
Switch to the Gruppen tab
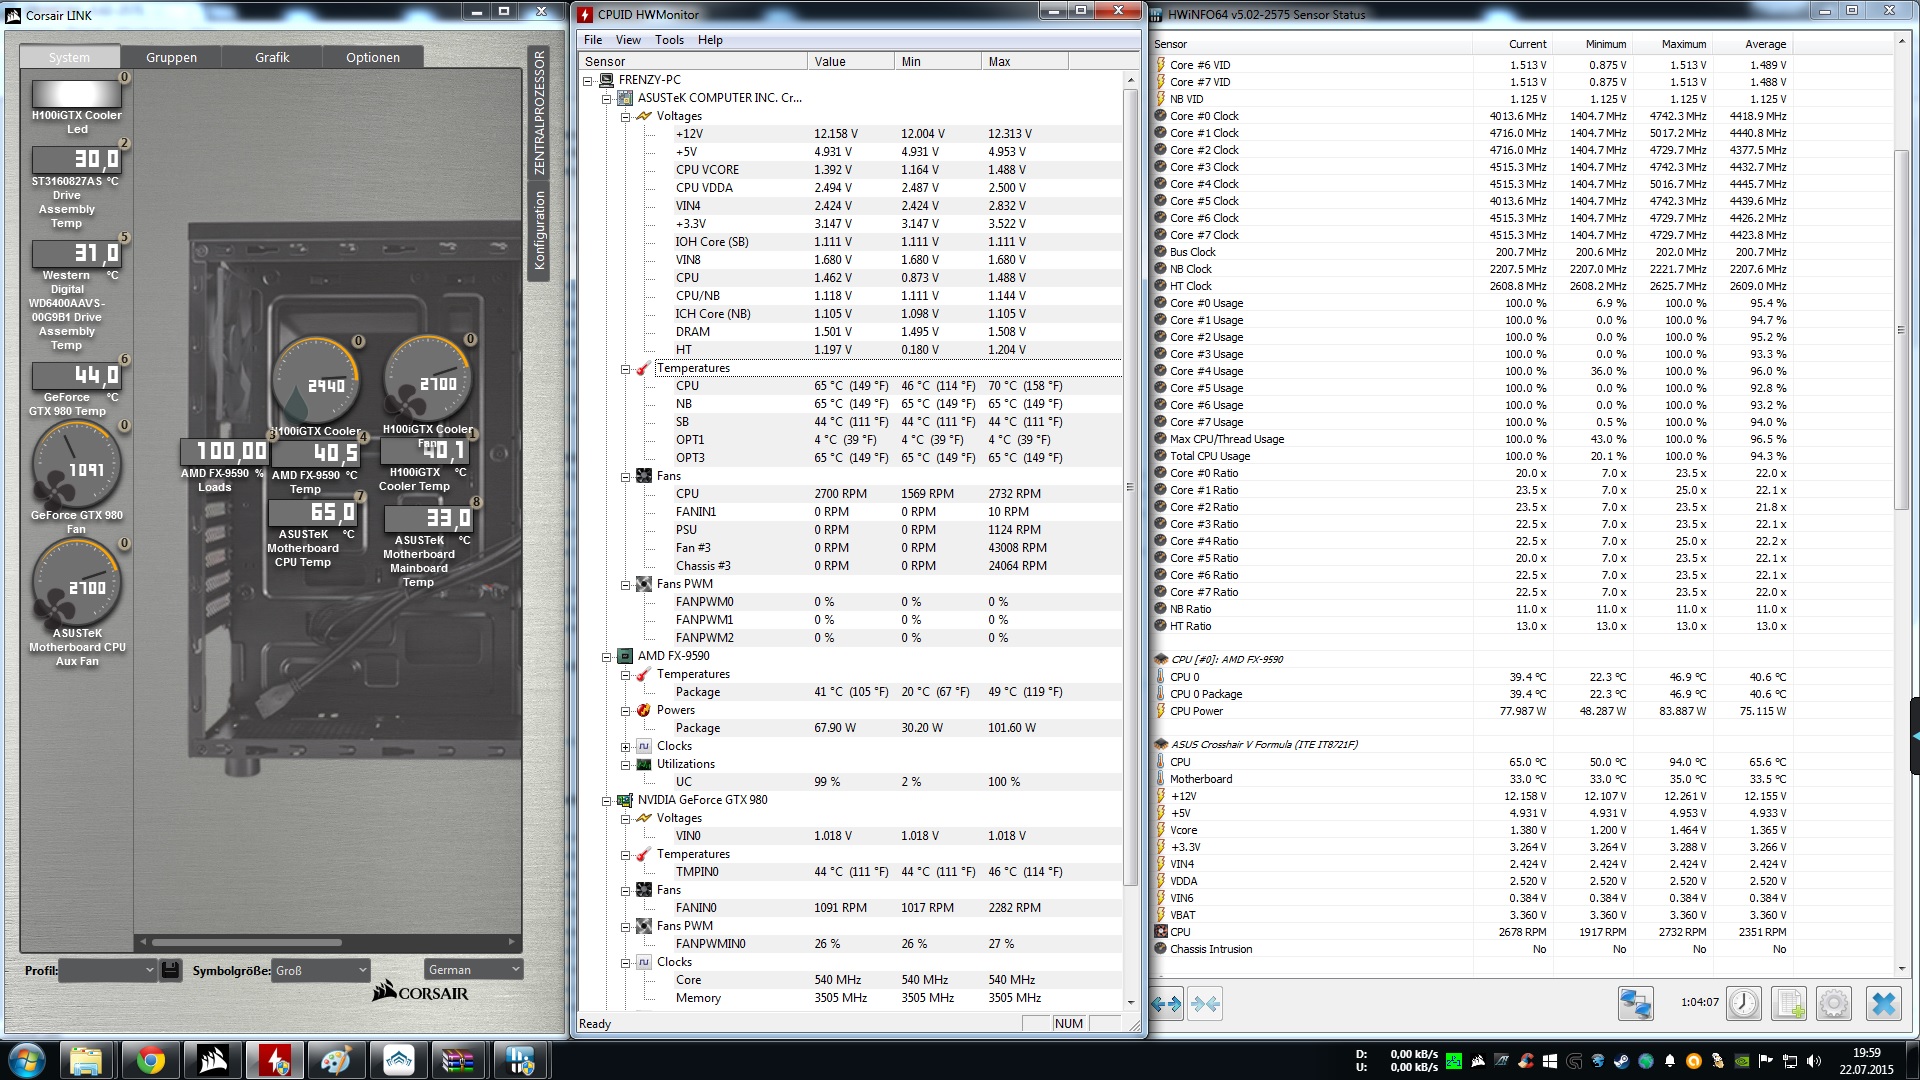click(x=171, y=57)
